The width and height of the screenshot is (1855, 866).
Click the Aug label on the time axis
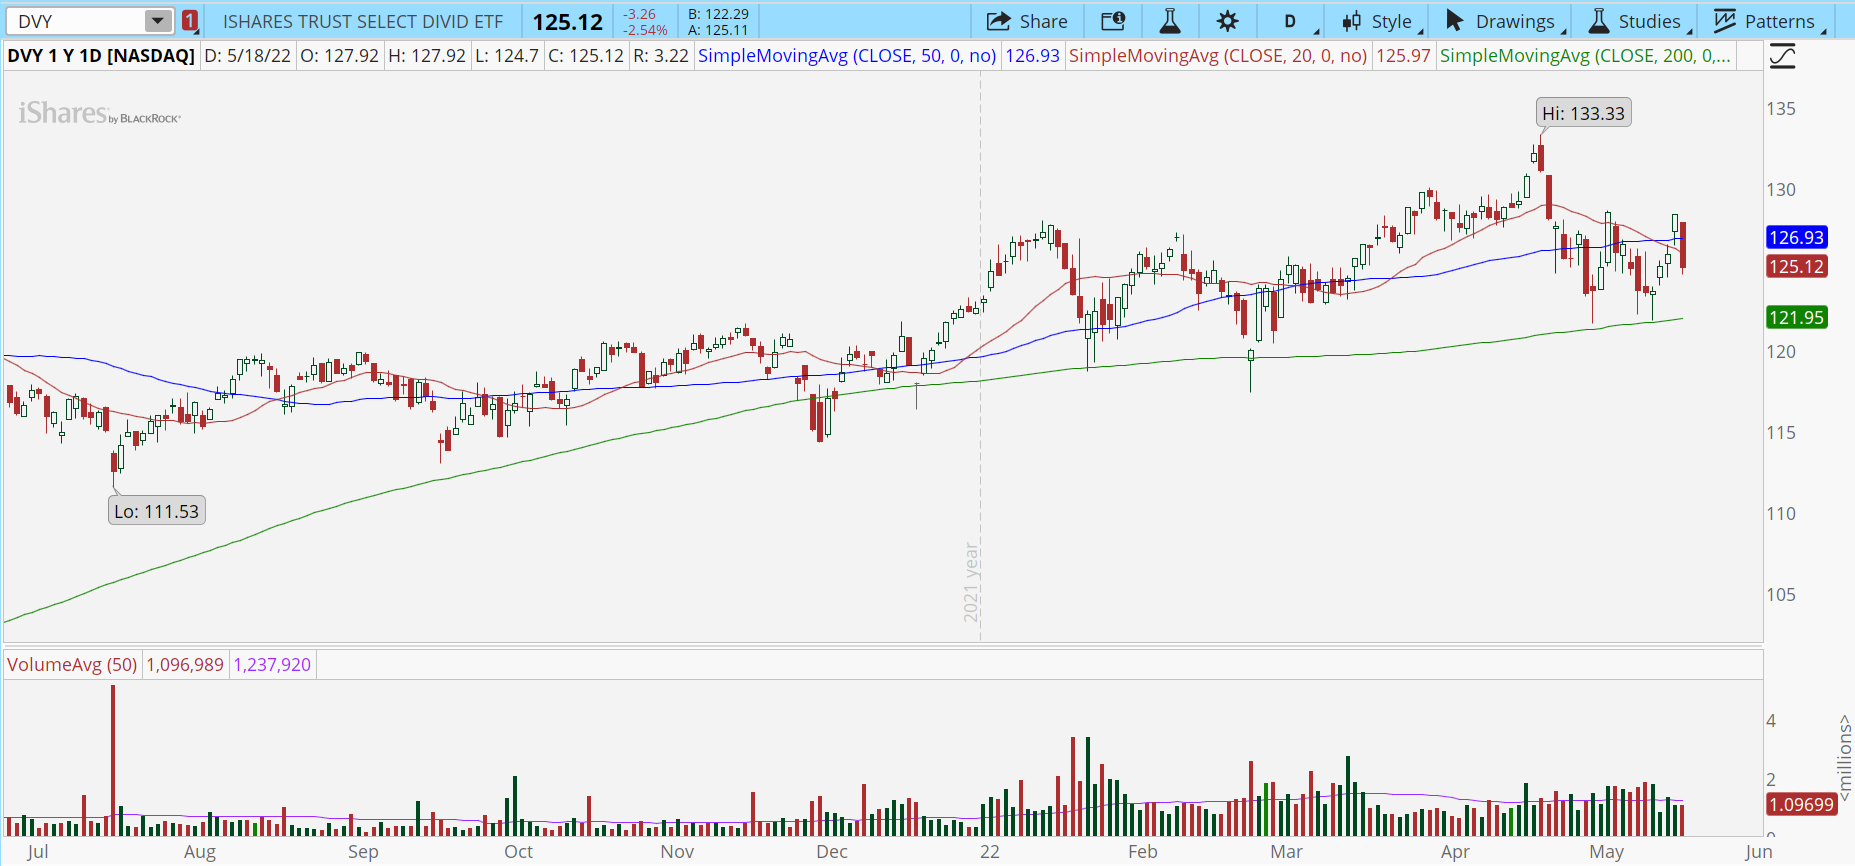[200, 852]
